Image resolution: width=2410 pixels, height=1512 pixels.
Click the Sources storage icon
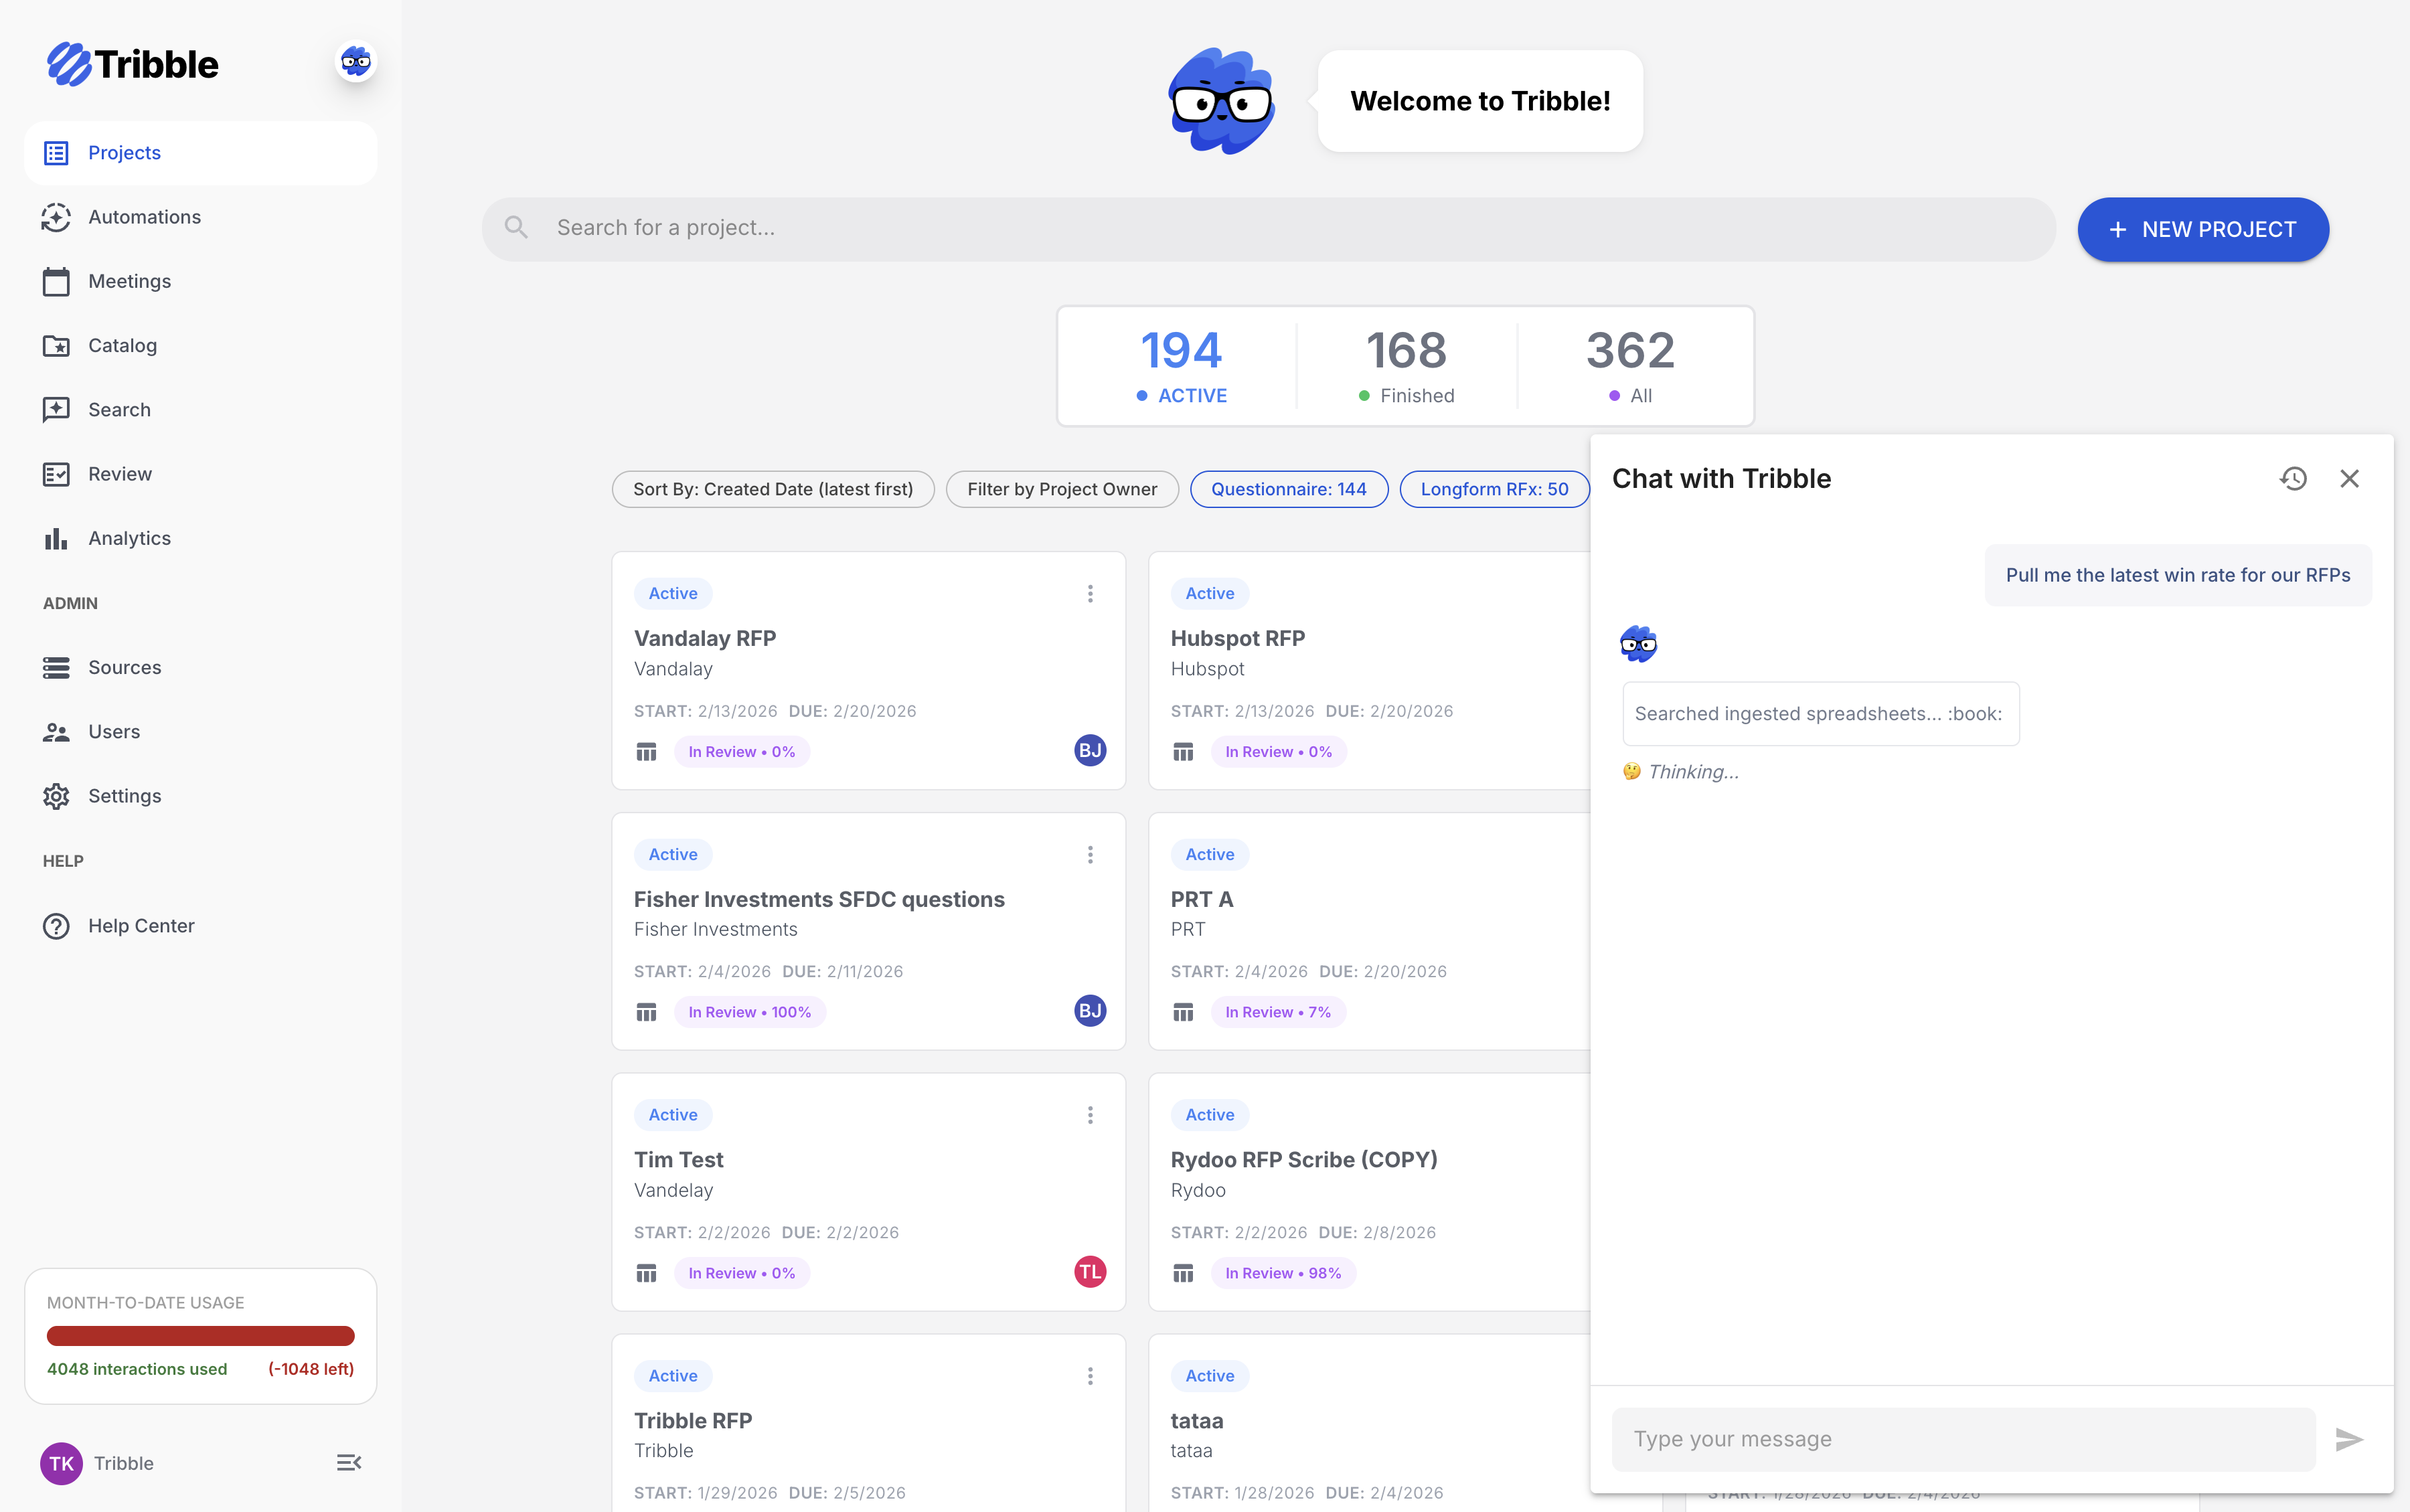pos(56,667)
